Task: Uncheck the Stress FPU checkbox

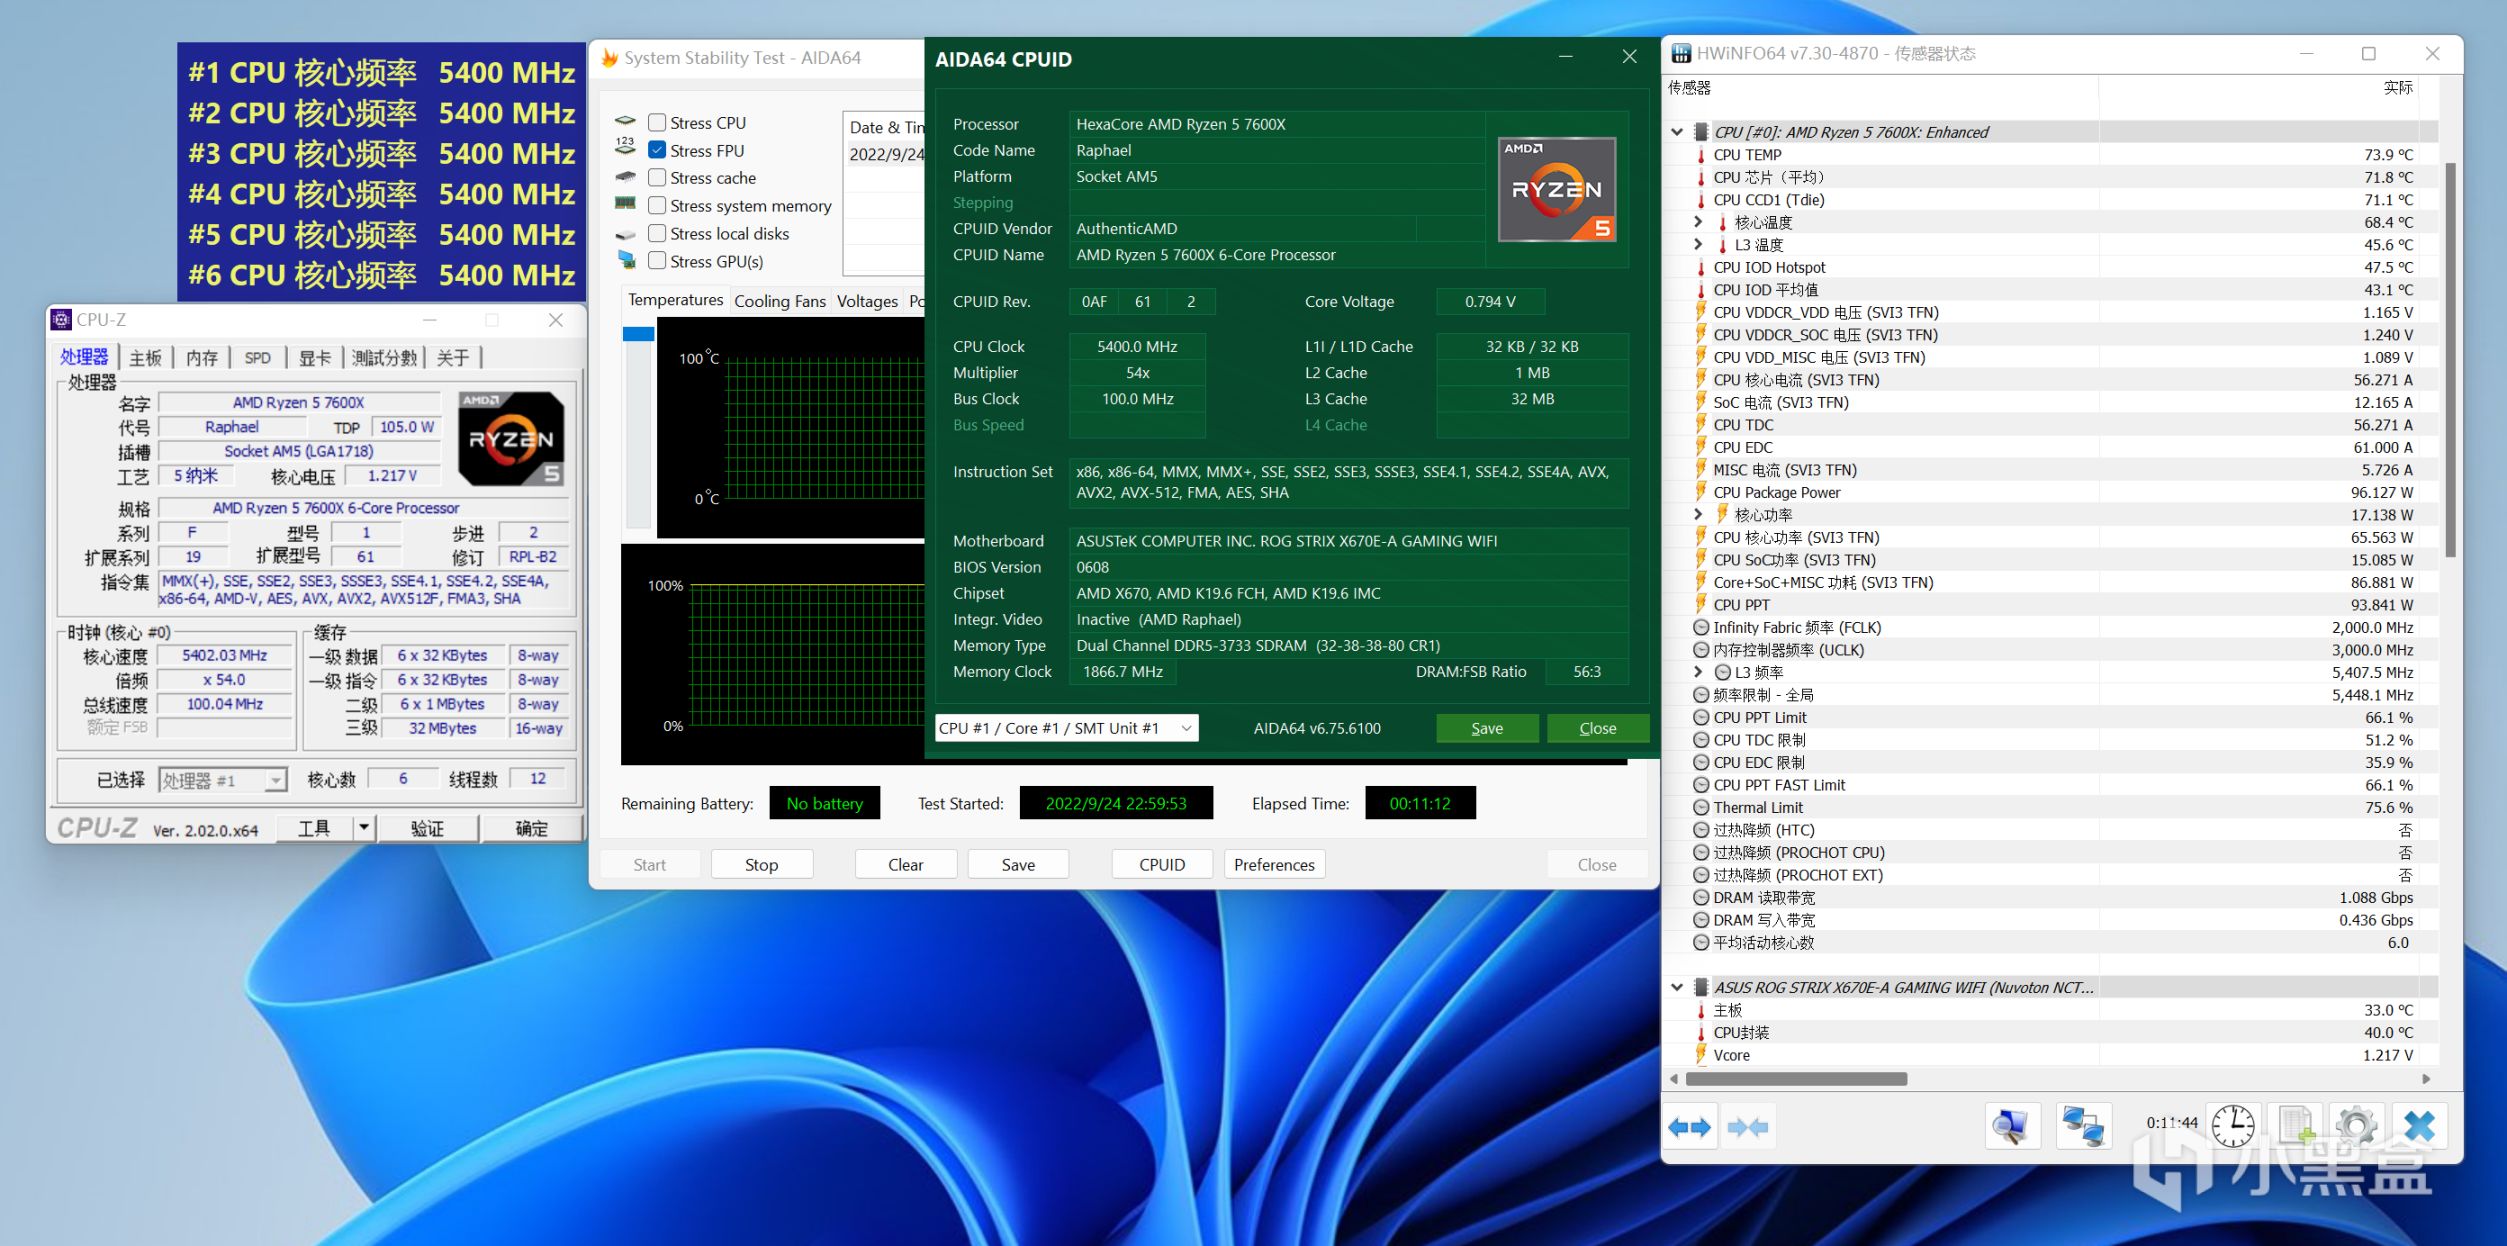Action: pyautogui.click(x=657, y=150)
